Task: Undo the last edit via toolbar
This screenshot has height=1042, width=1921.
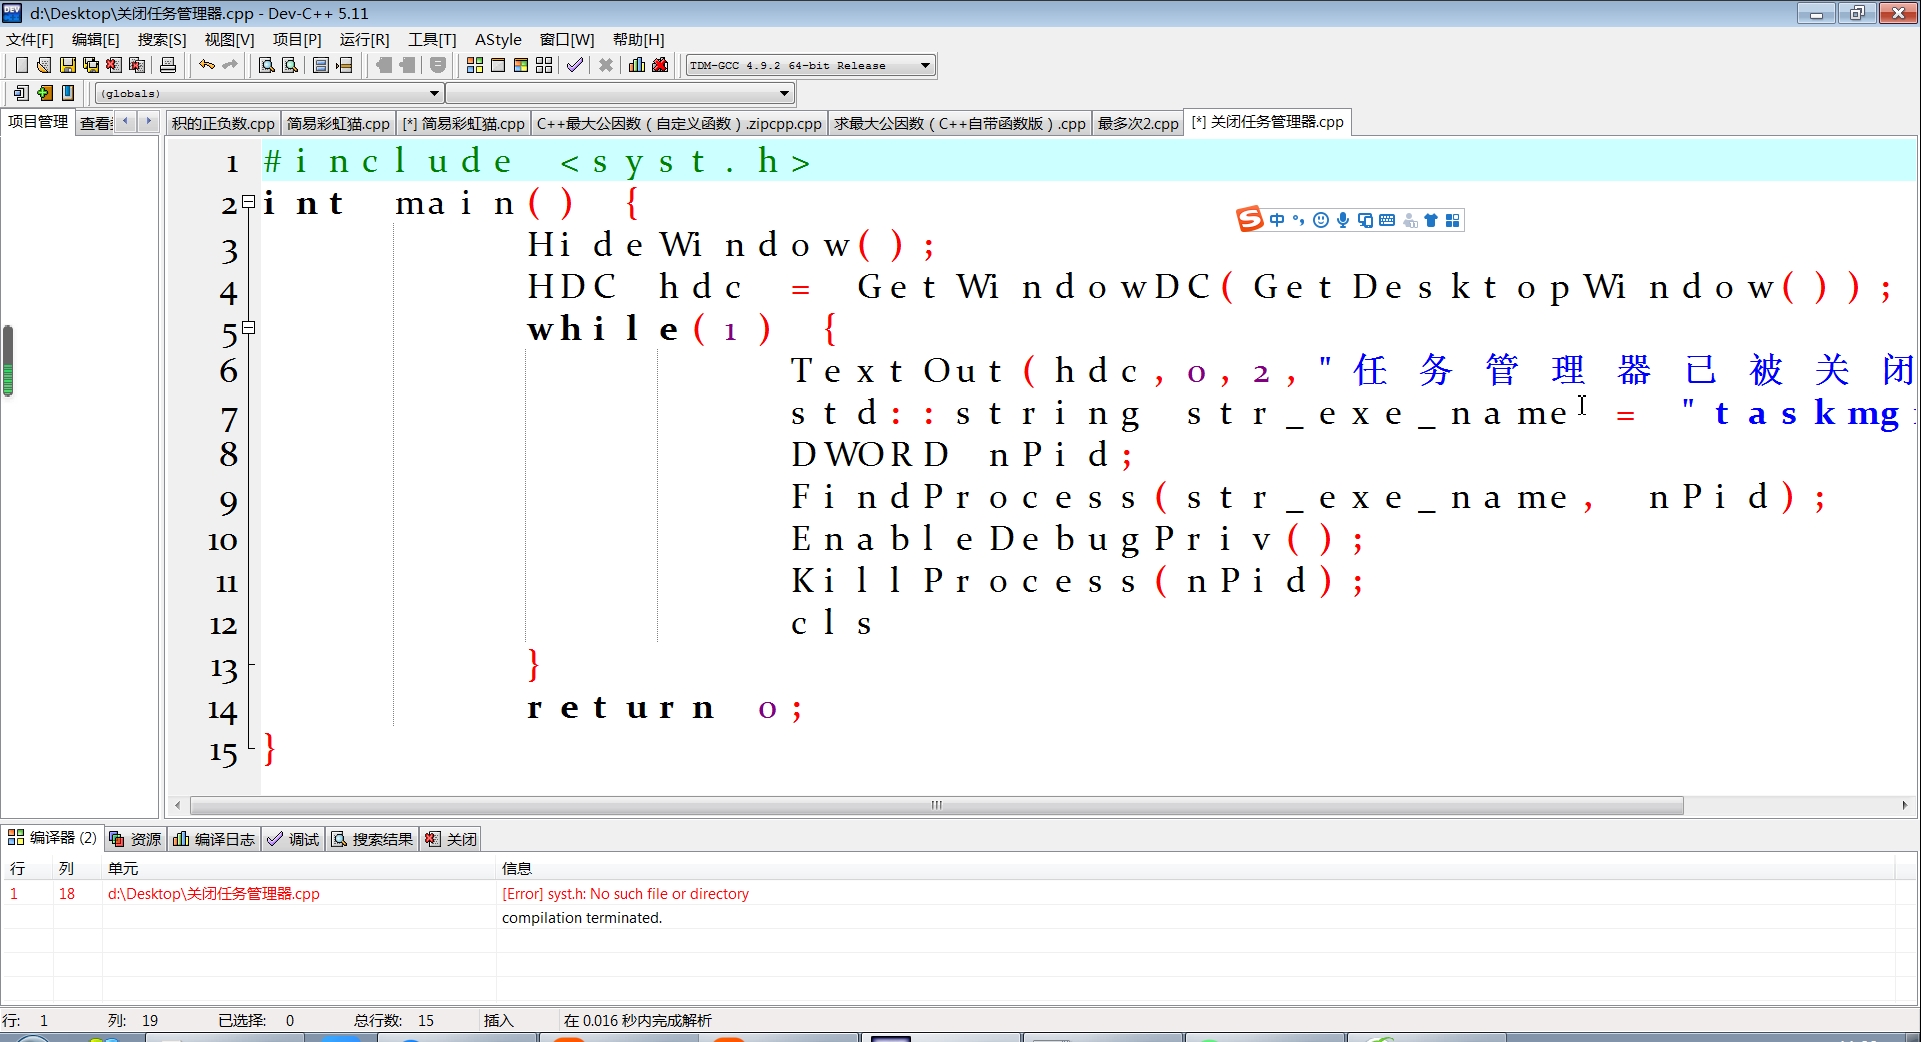Action: point(207,65)
